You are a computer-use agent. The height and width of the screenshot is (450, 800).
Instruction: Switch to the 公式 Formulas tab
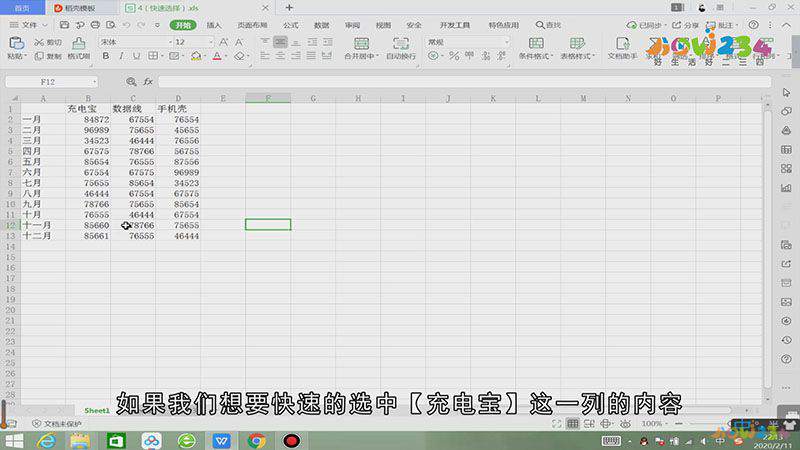click(x=290, y=25)
